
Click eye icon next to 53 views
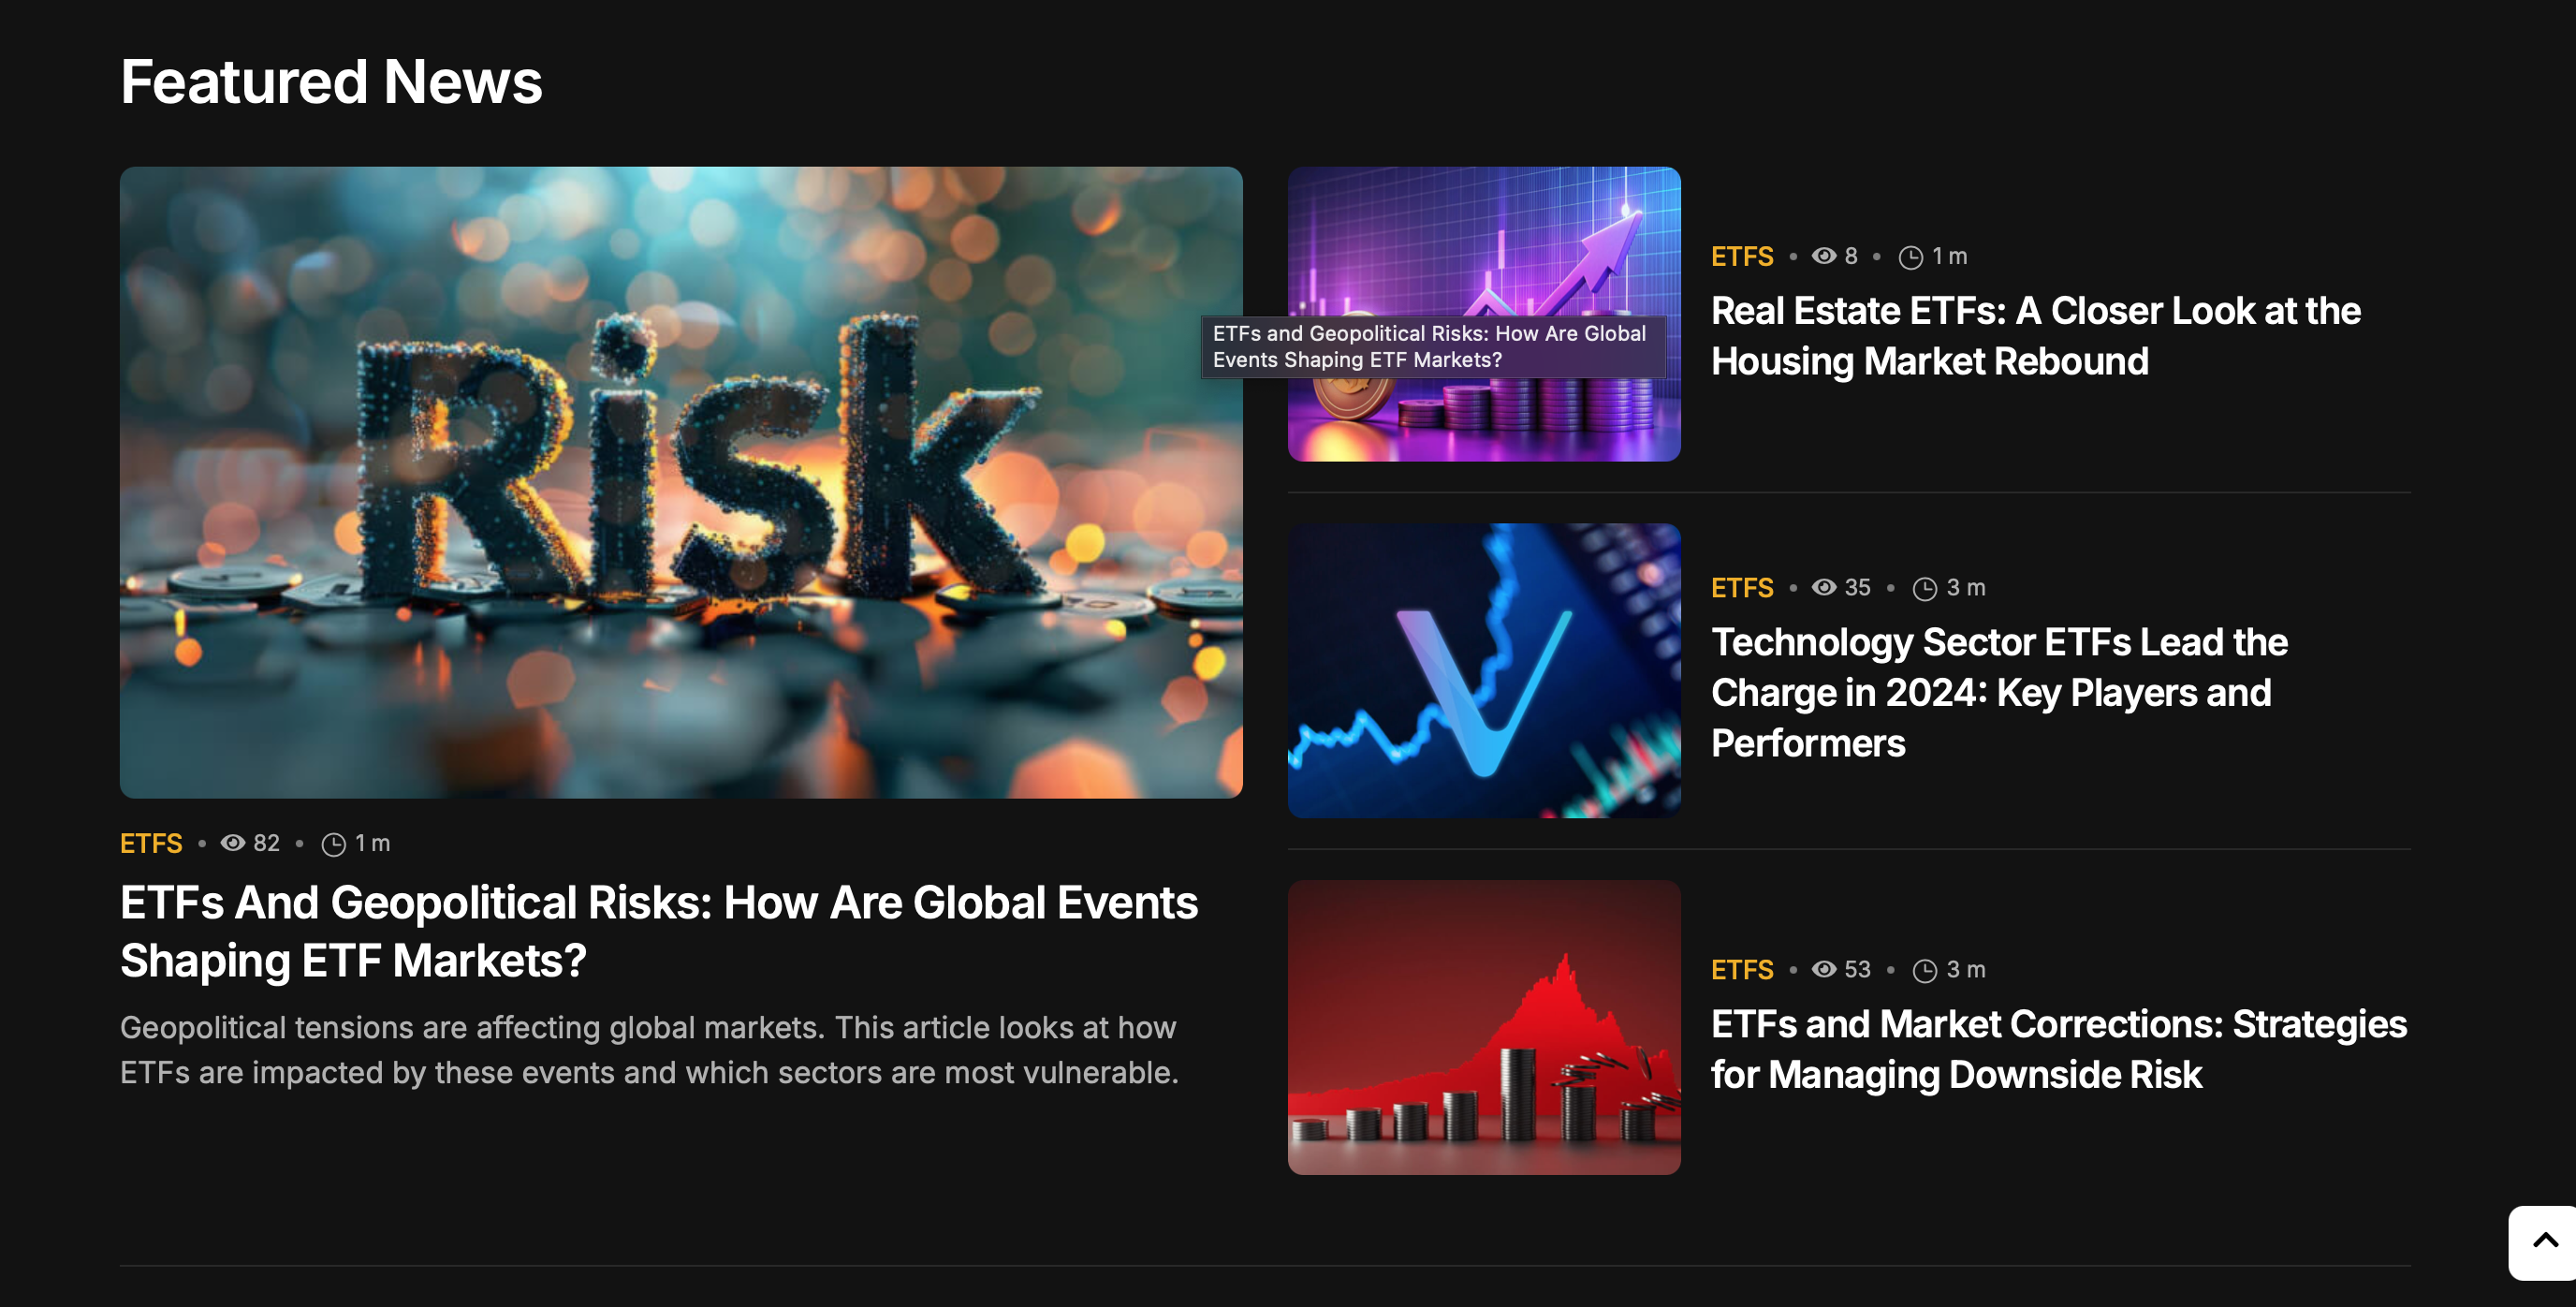pyautogui.click(x=1823, y=969)
